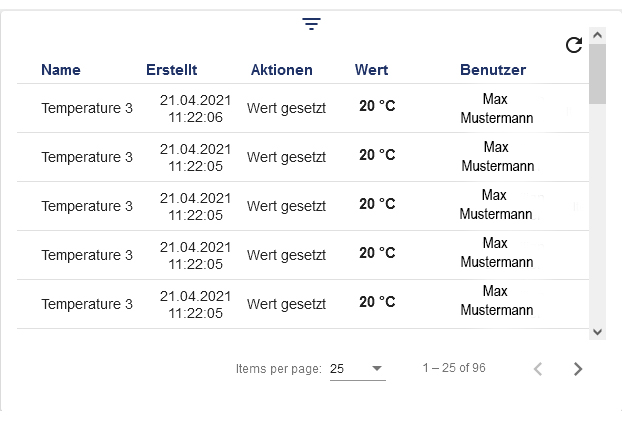The image size is (622, 421).
Task: Click 'Wert gesetzt' in the second row
Action: coord(286,157)
